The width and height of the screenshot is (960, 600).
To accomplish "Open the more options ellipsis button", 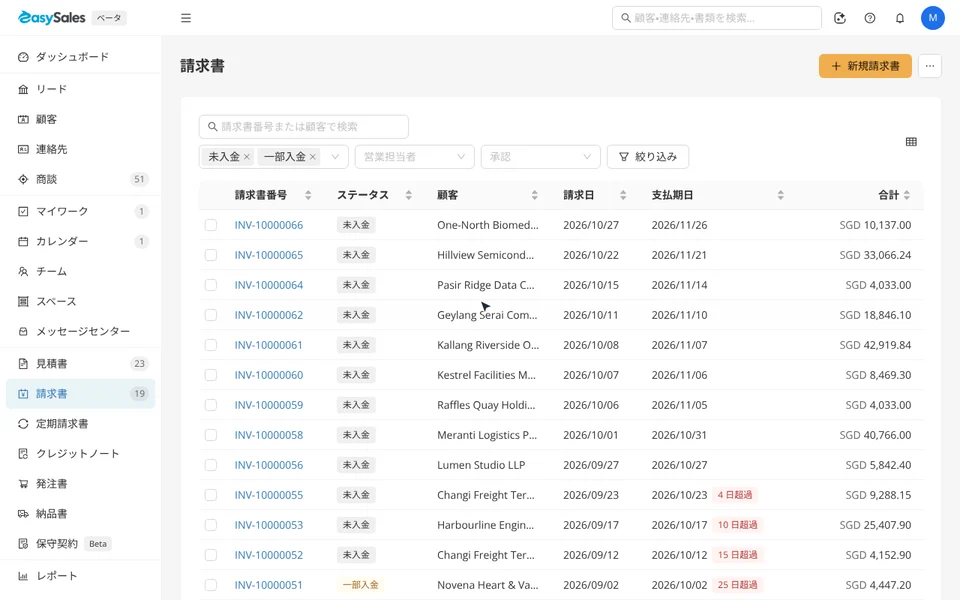I will pos(930,66).
